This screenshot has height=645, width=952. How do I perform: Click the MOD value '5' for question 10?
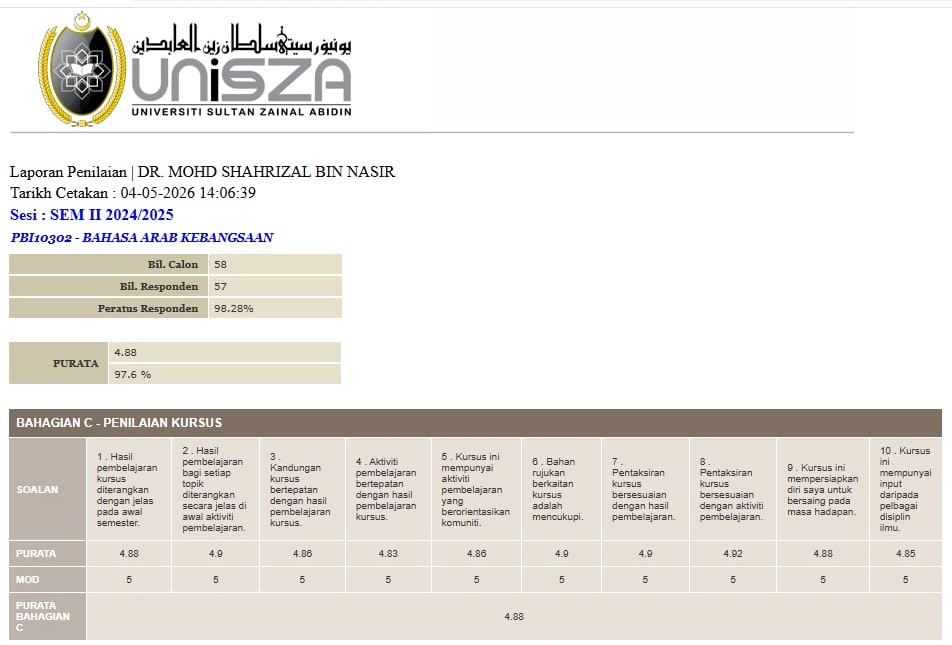[905, 580]
